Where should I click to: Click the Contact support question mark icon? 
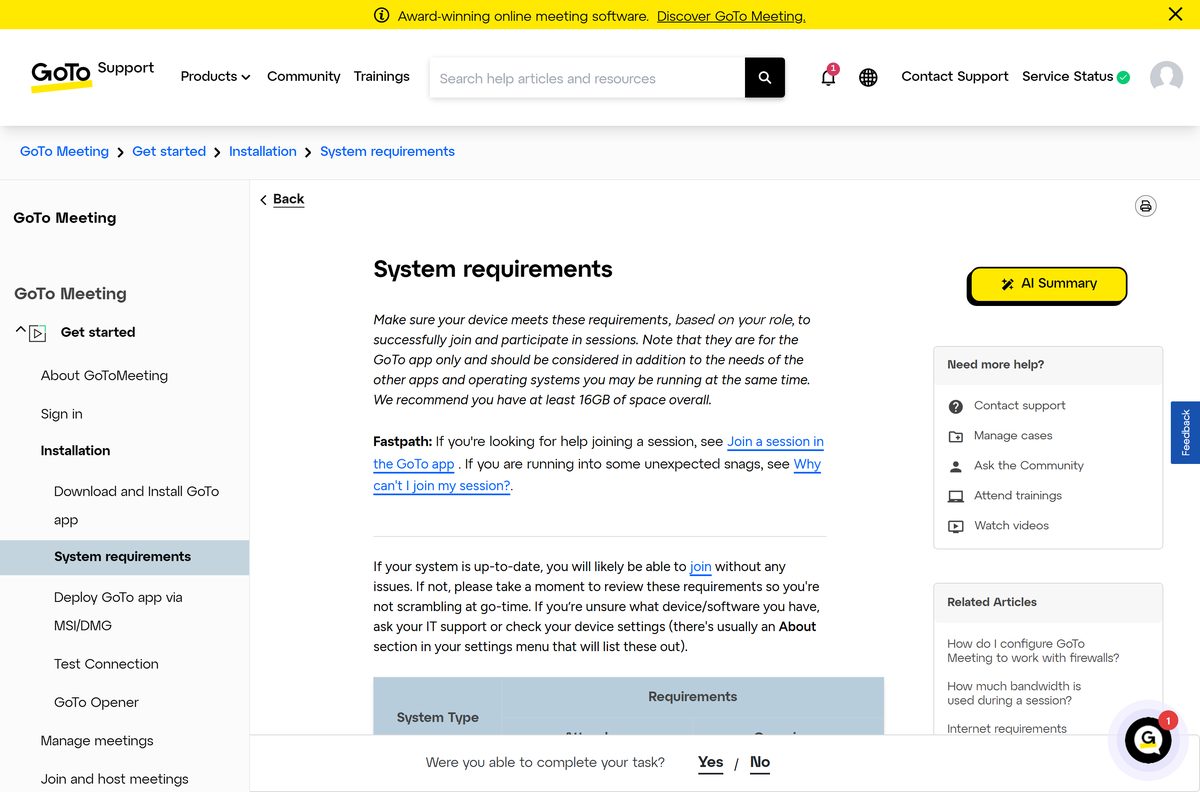pos(956,406)
